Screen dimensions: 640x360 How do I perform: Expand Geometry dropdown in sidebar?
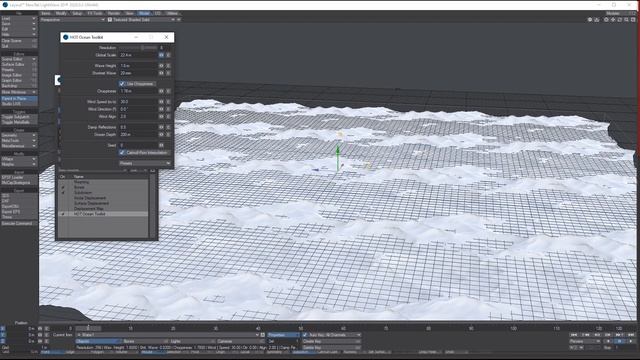point(19,135)
